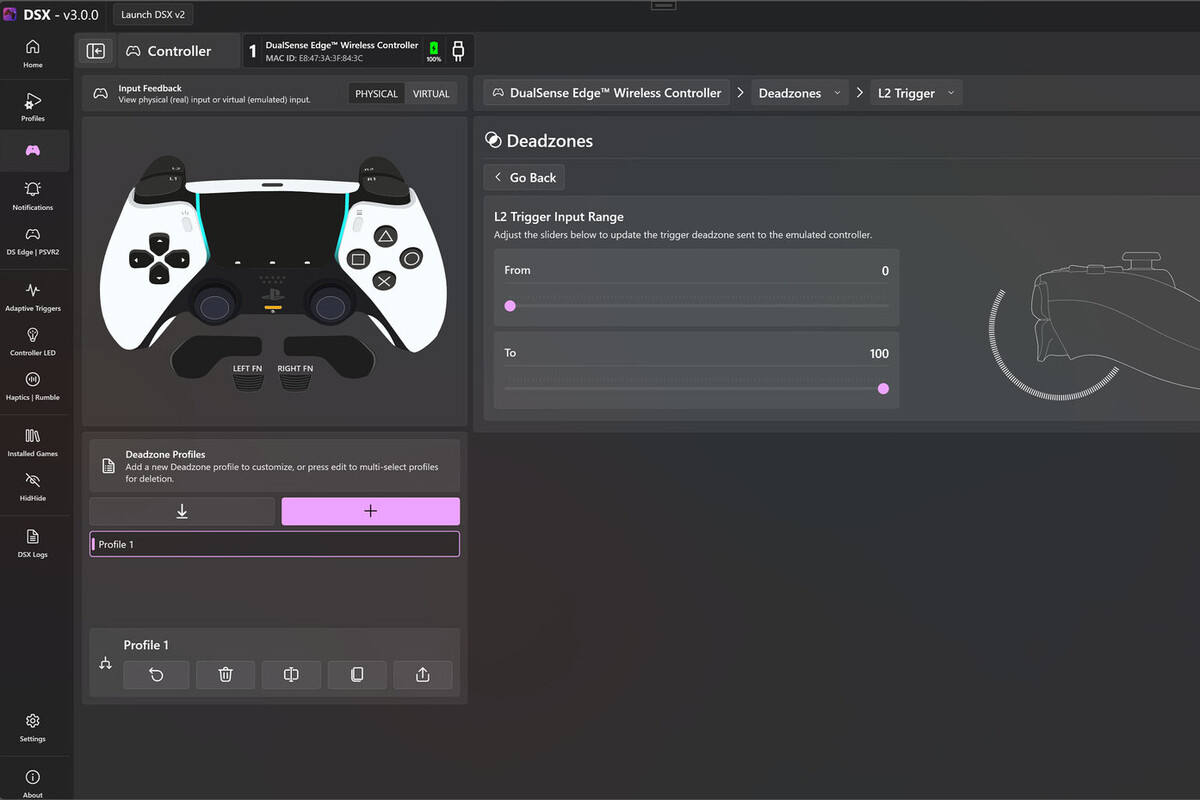Viewport: 1200px width, 800px height.
Task: Click the triangle button on controller image
Action: click(385, 237)
